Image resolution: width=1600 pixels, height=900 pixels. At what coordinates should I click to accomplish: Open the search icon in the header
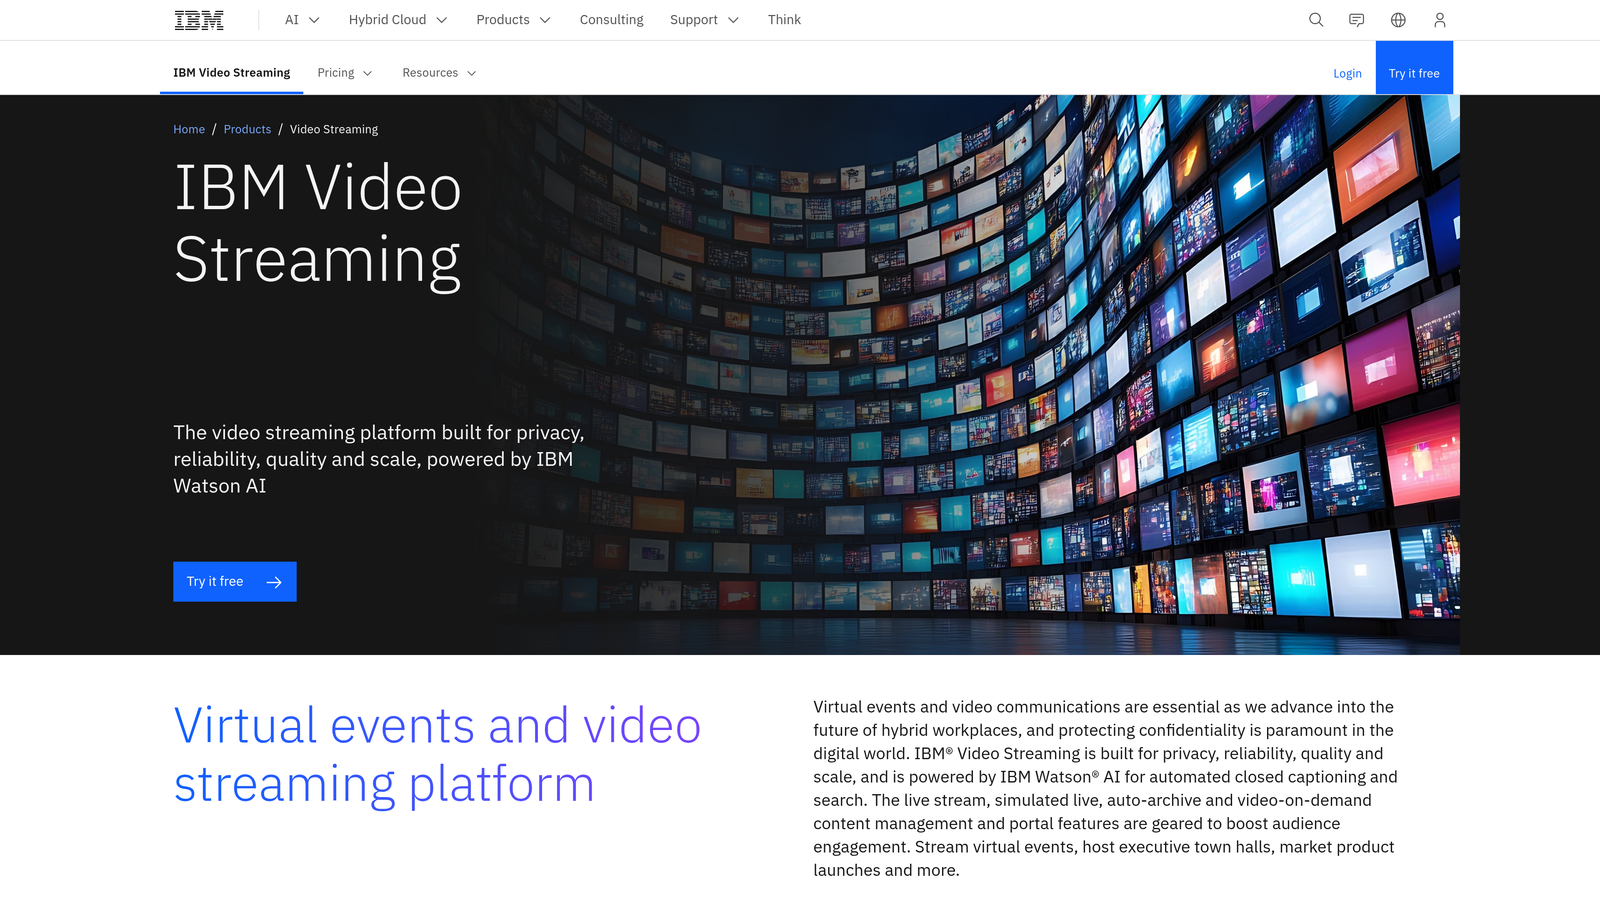pos(1316,19)
